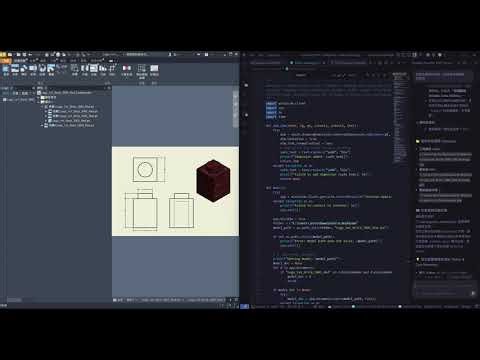The height and width of the screenshot is (360, 480).
Task: Click the top activity bar icon in the editor
Action: tap(246, 85)
